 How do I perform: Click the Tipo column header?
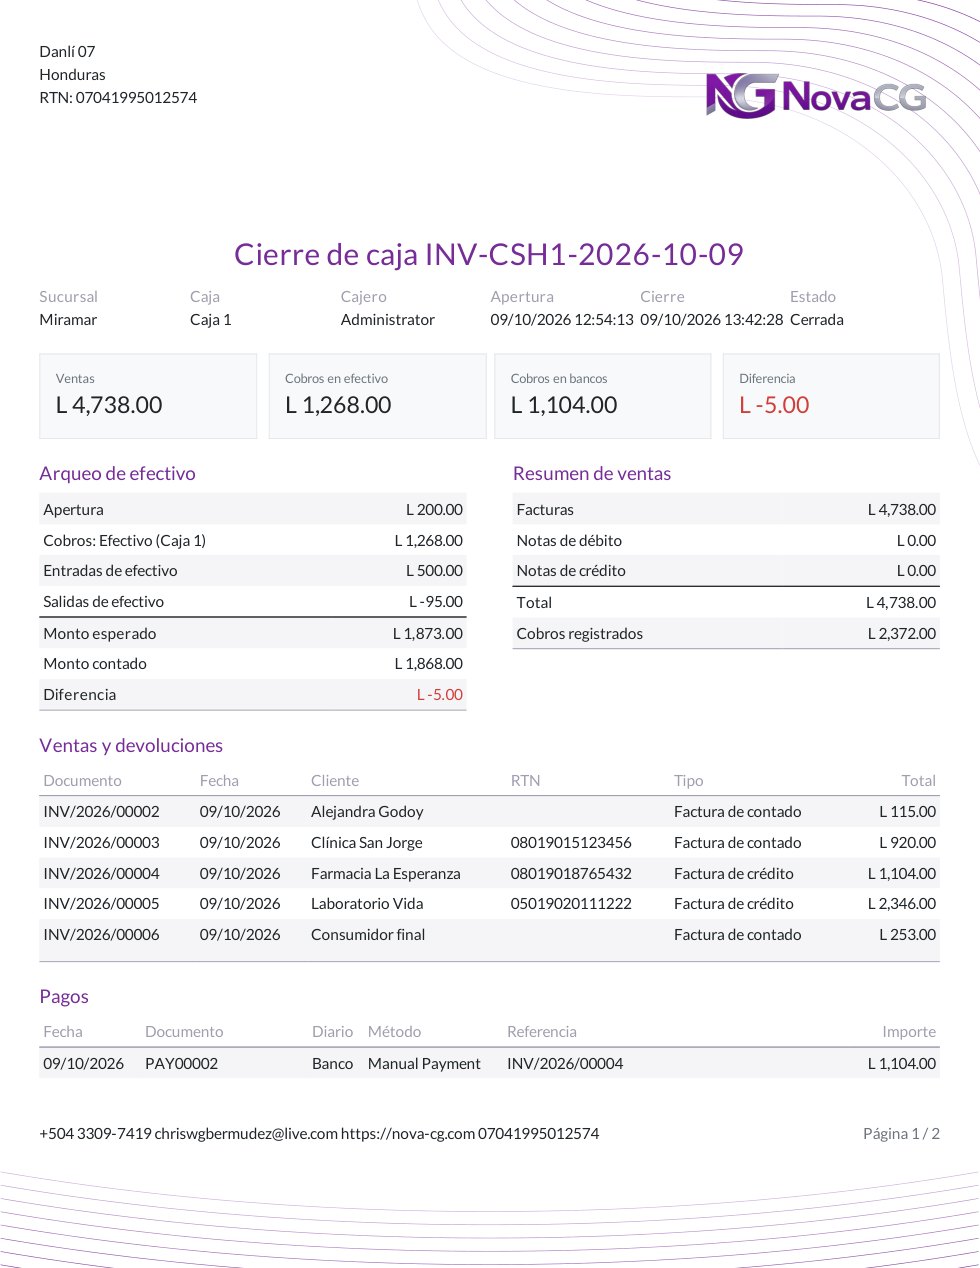coord(688,781)
